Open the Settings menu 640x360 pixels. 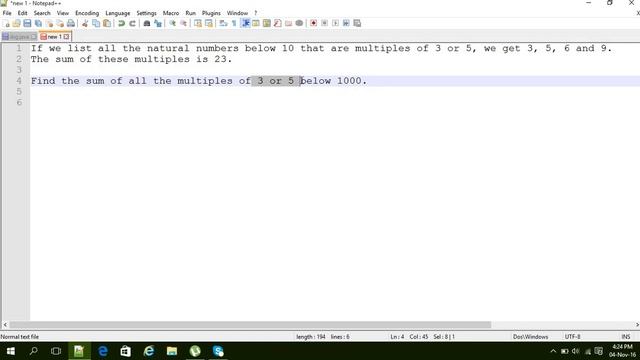147,13
